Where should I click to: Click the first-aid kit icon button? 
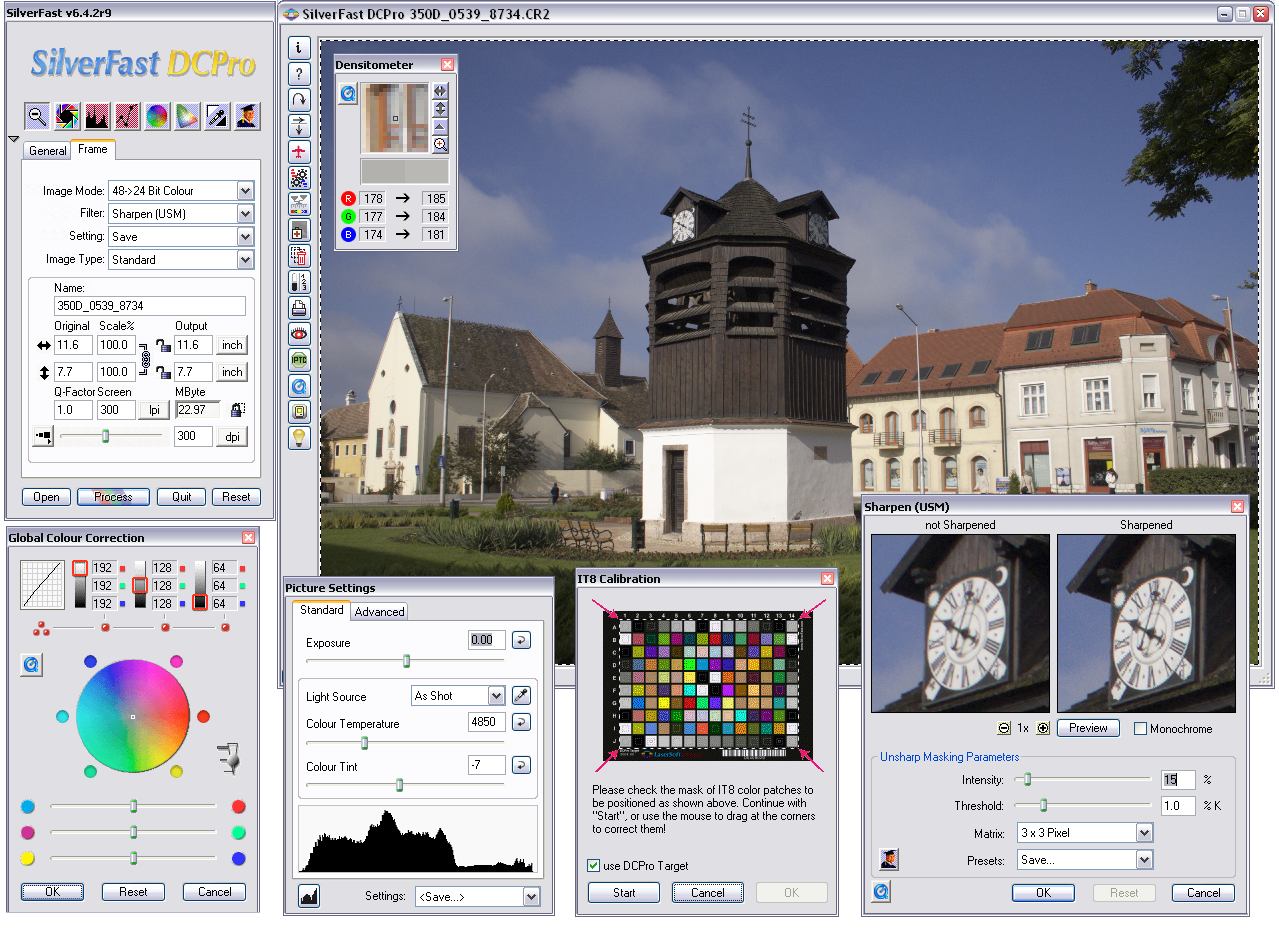point(299,230)
